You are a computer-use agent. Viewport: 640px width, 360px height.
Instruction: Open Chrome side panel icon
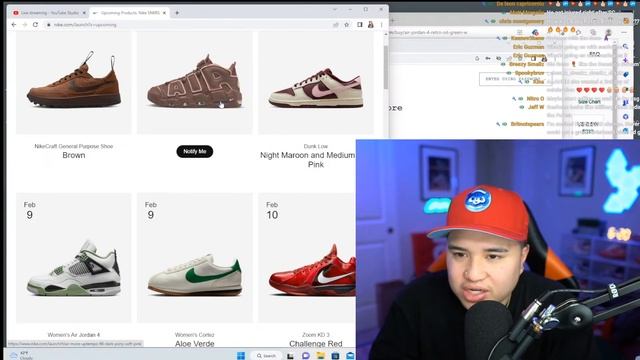click(360, 25)
